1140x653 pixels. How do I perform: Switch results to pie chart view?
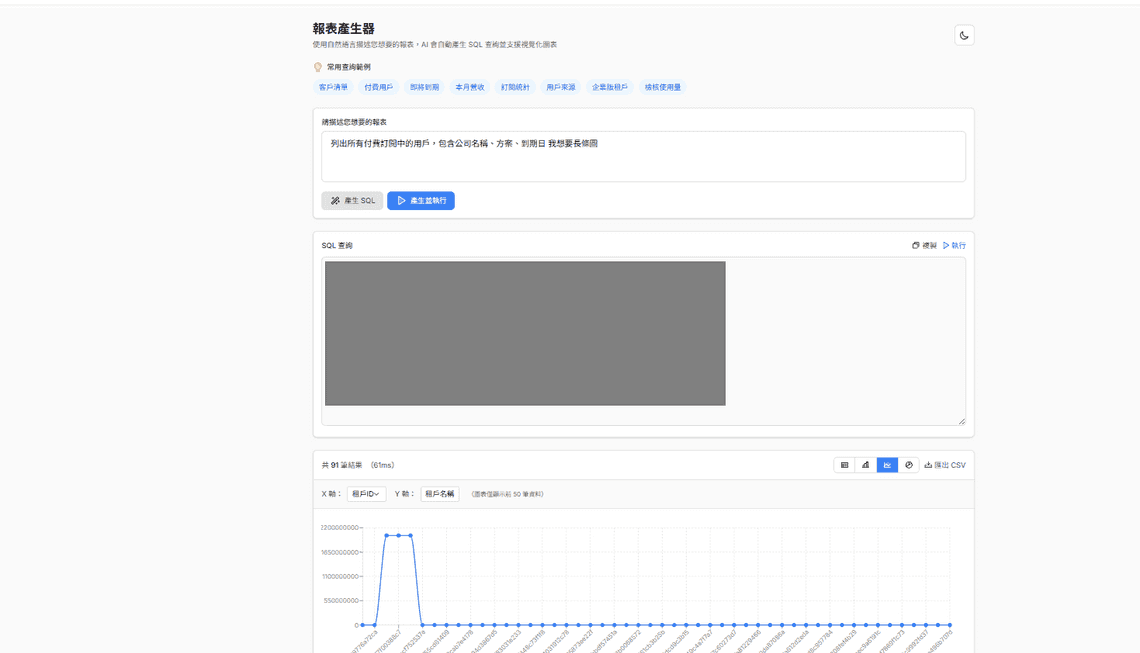pyautogui.click(x=908, y=465)
